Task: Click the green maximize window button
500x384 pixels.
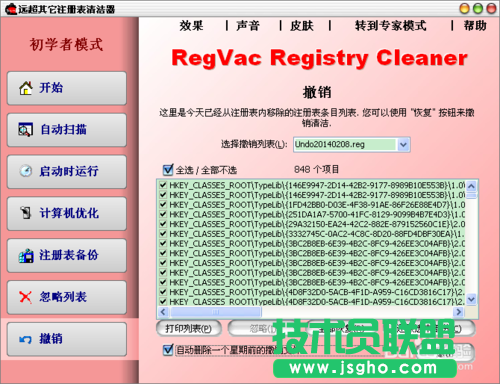Action: (478, 8)
